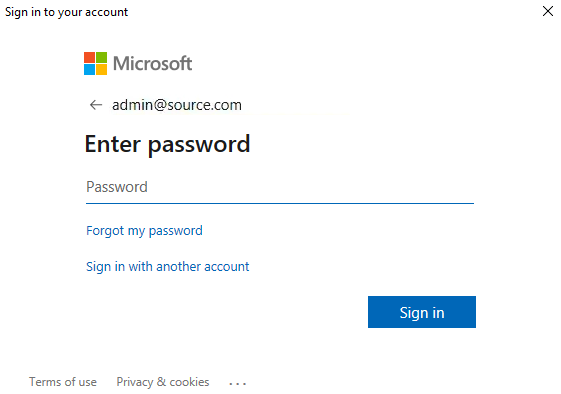Click the blue underline of the Password field
This screenshot has height=394, width=561.
click(280, 203)
